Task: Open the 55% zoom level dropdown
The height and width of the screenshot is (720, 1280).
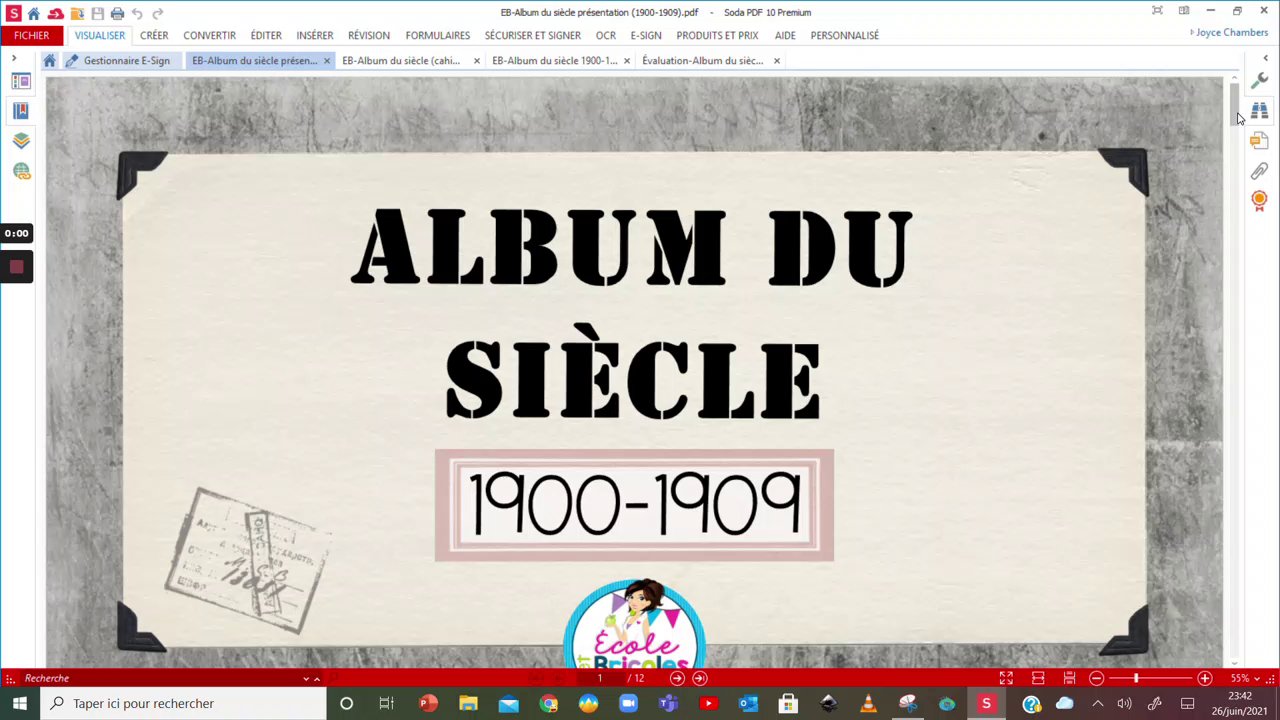Action: tap(1245, 678)
